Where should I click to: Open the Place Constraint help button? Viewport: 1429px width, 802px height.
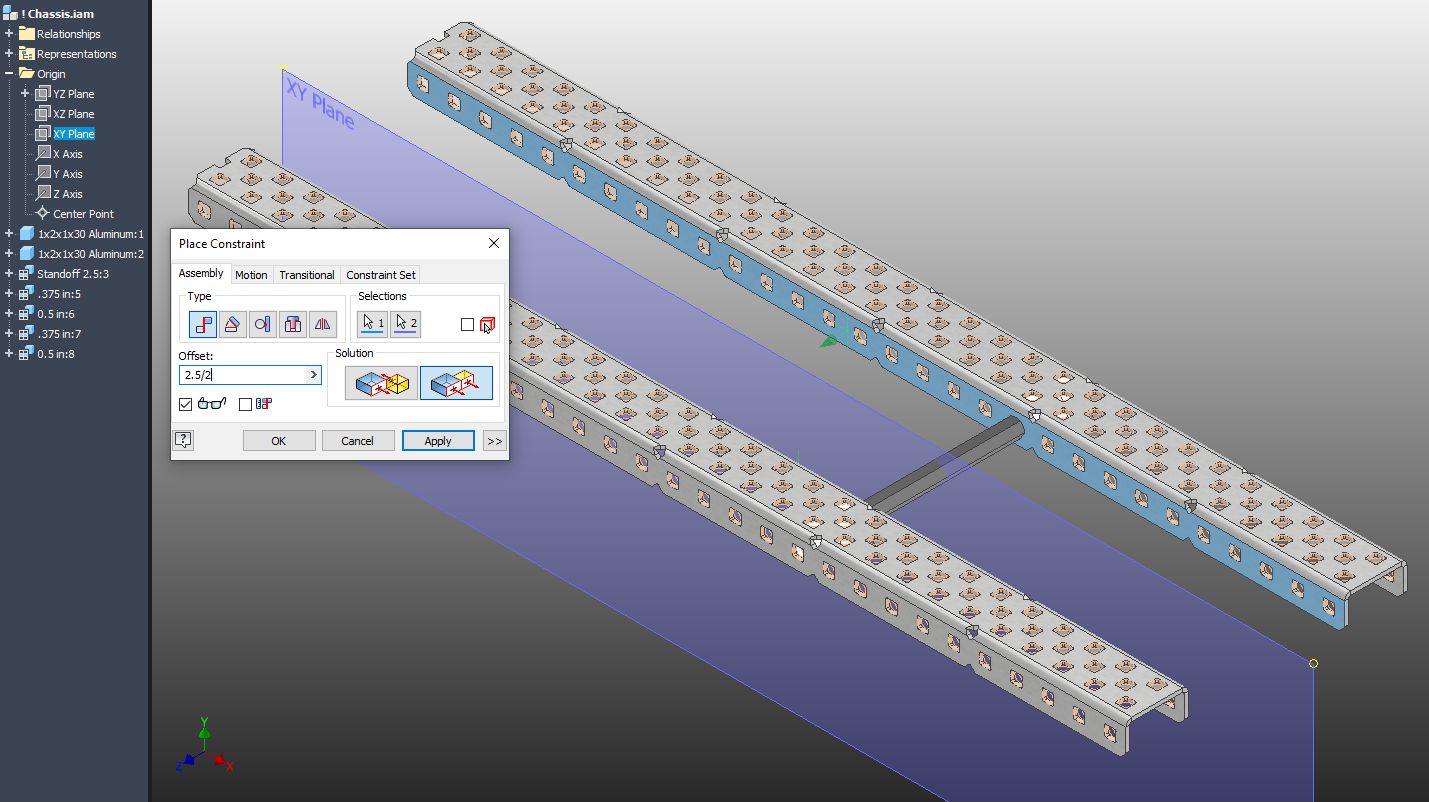point(183,440)
